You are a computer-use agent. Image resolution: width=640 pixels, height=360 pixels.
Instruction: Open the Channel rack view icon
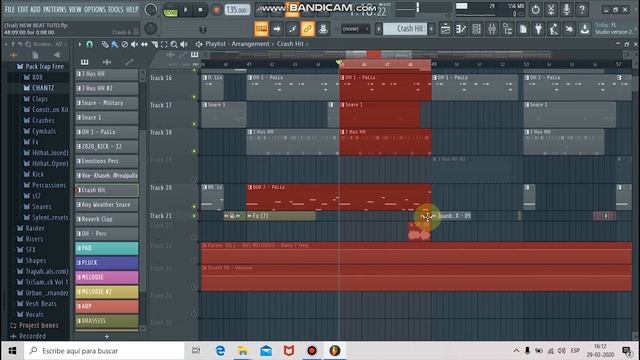tap(476, 29)
